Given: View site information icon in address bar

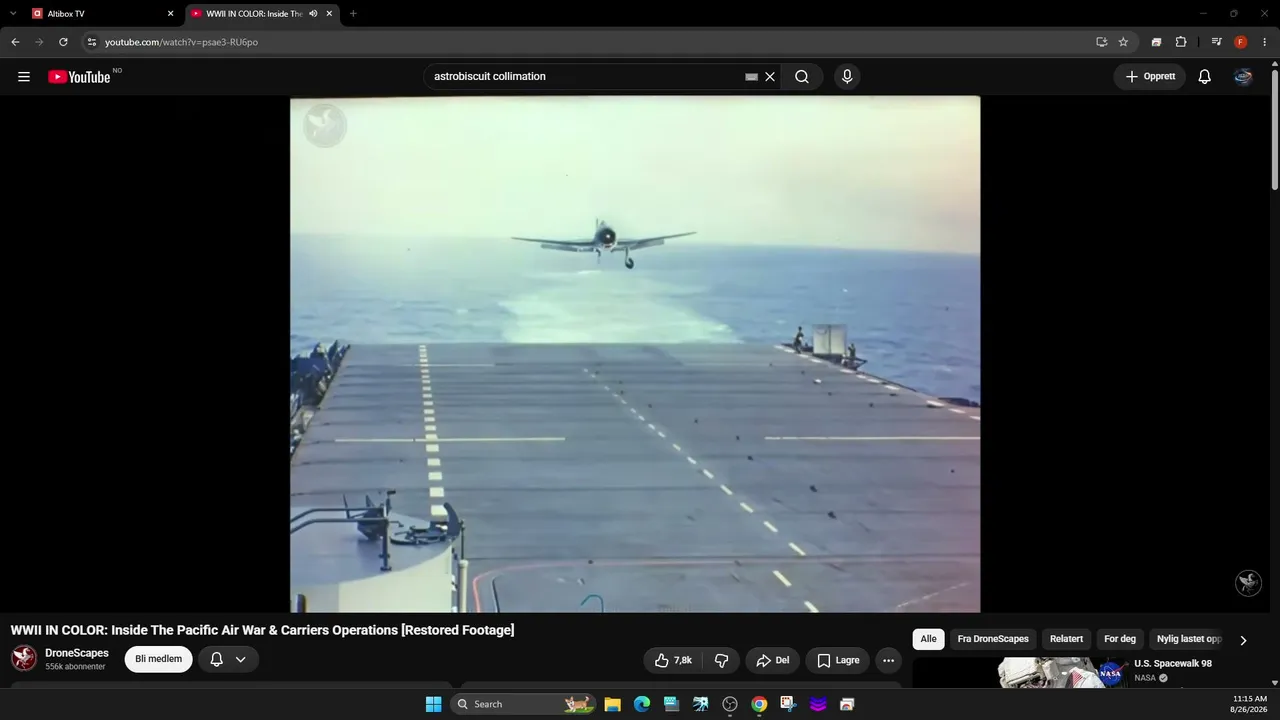Looking at the screenshot, I should tap(92, 42).
